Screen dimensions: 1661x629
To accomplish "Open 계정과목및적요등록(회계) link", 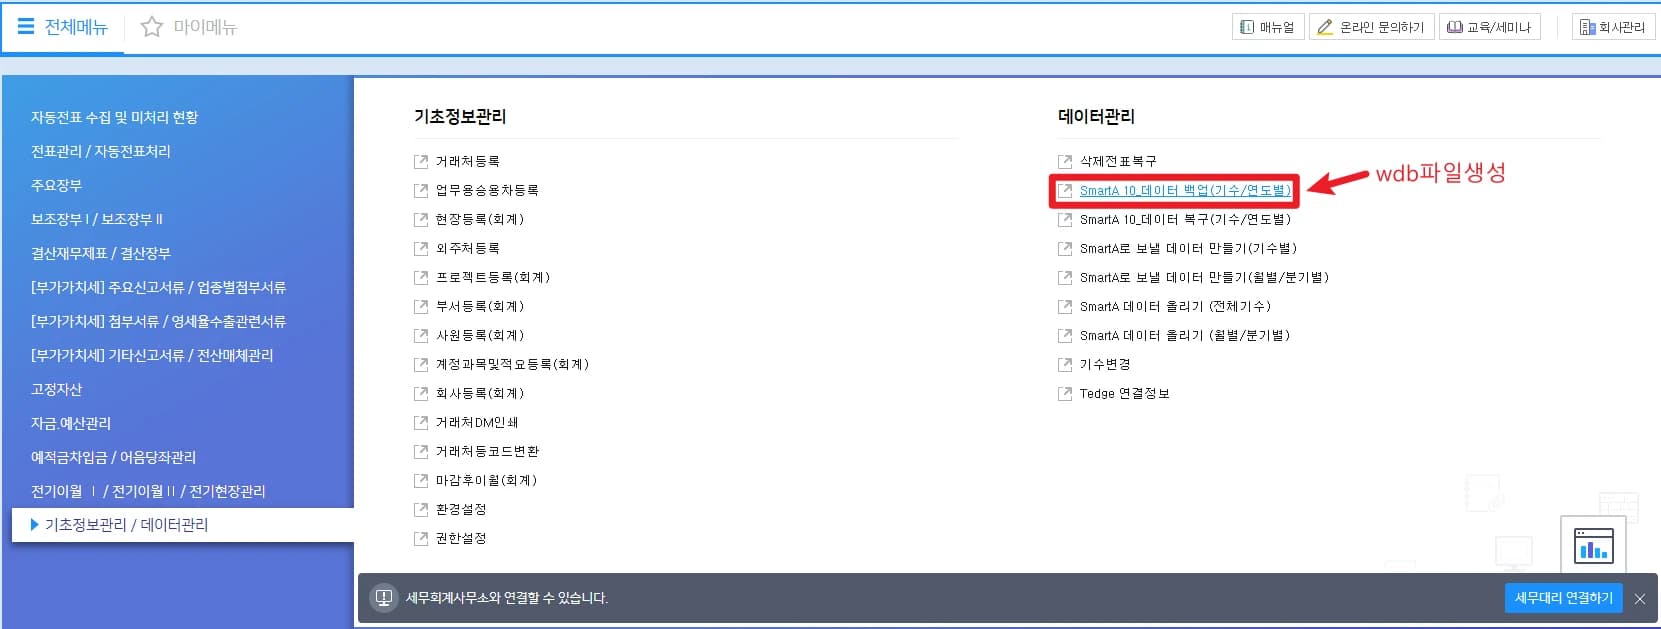I will point(512,364).
